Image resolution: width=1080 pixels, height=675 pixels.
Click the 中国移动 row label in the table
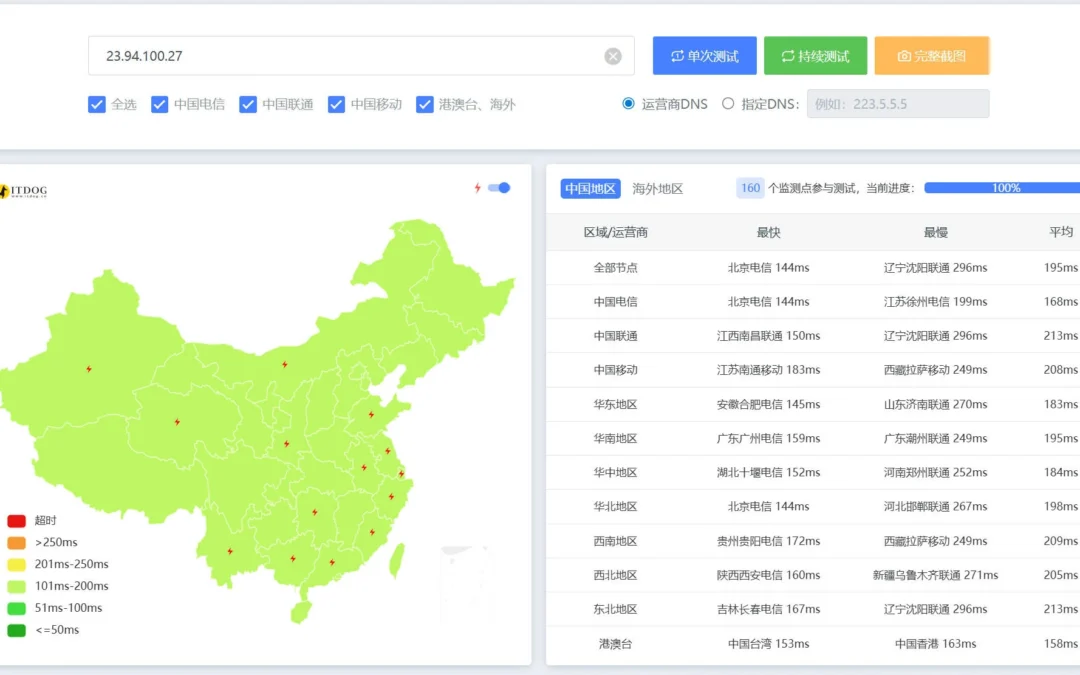click(x=615, y=370)
